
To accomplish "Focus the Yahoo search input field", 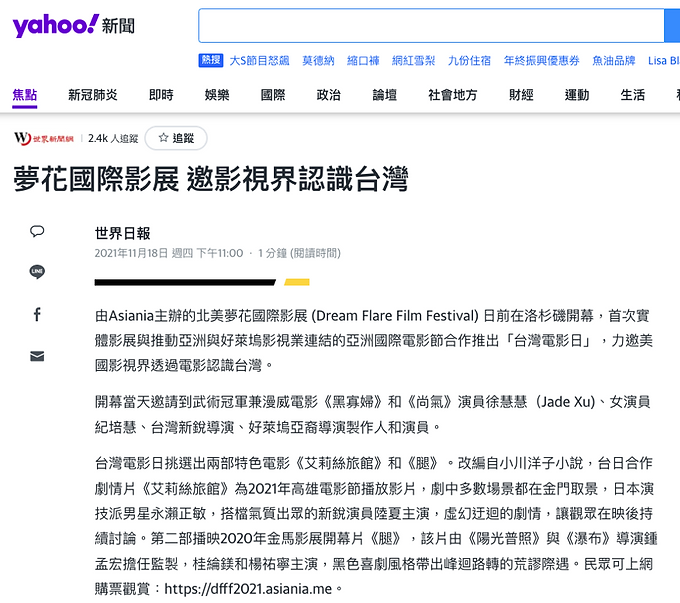I will (431, 26).
